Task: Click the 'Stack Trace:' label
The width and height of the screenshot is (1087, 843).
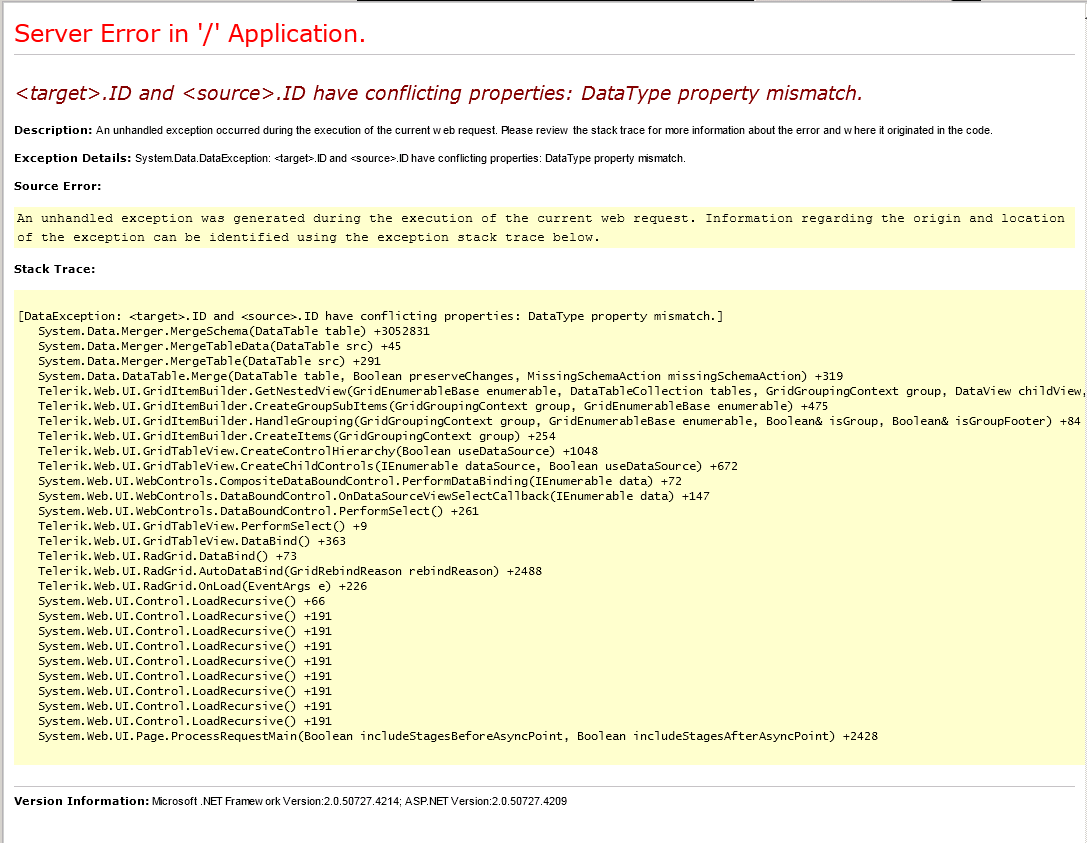Action: coord(54,269)
